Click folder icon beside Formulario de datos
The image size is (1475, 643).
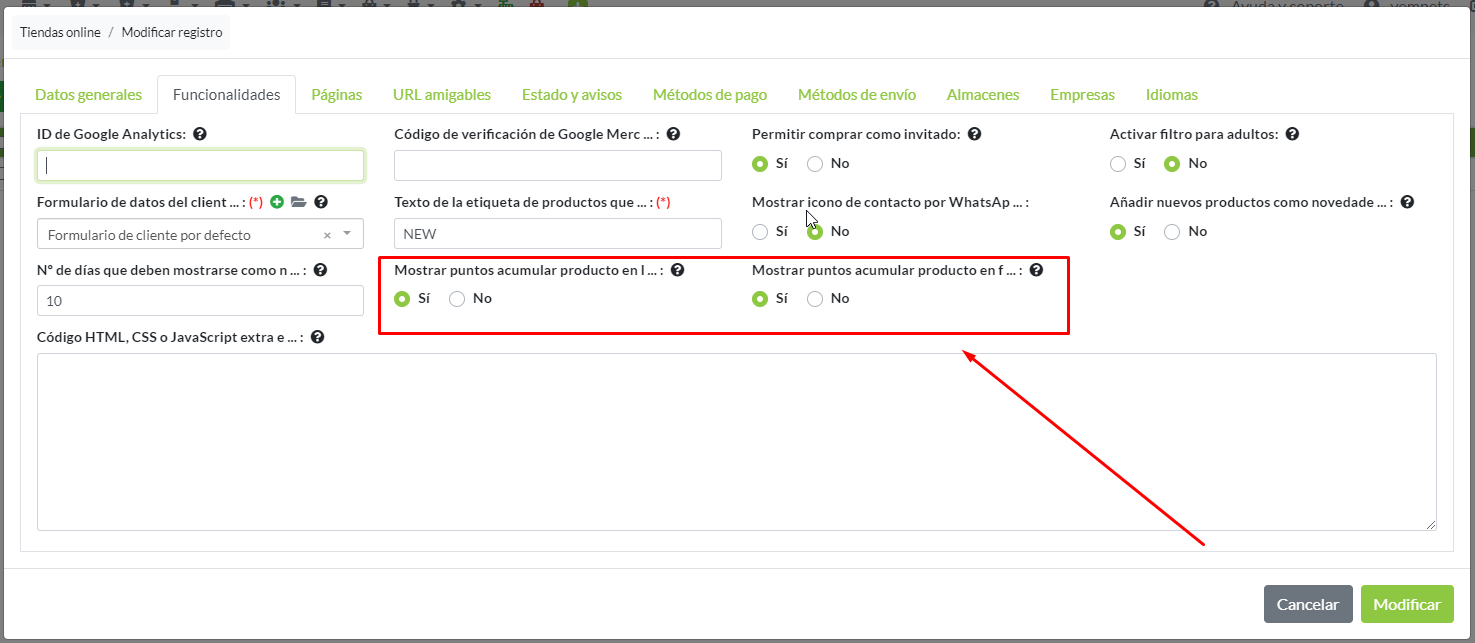(298, 202)
